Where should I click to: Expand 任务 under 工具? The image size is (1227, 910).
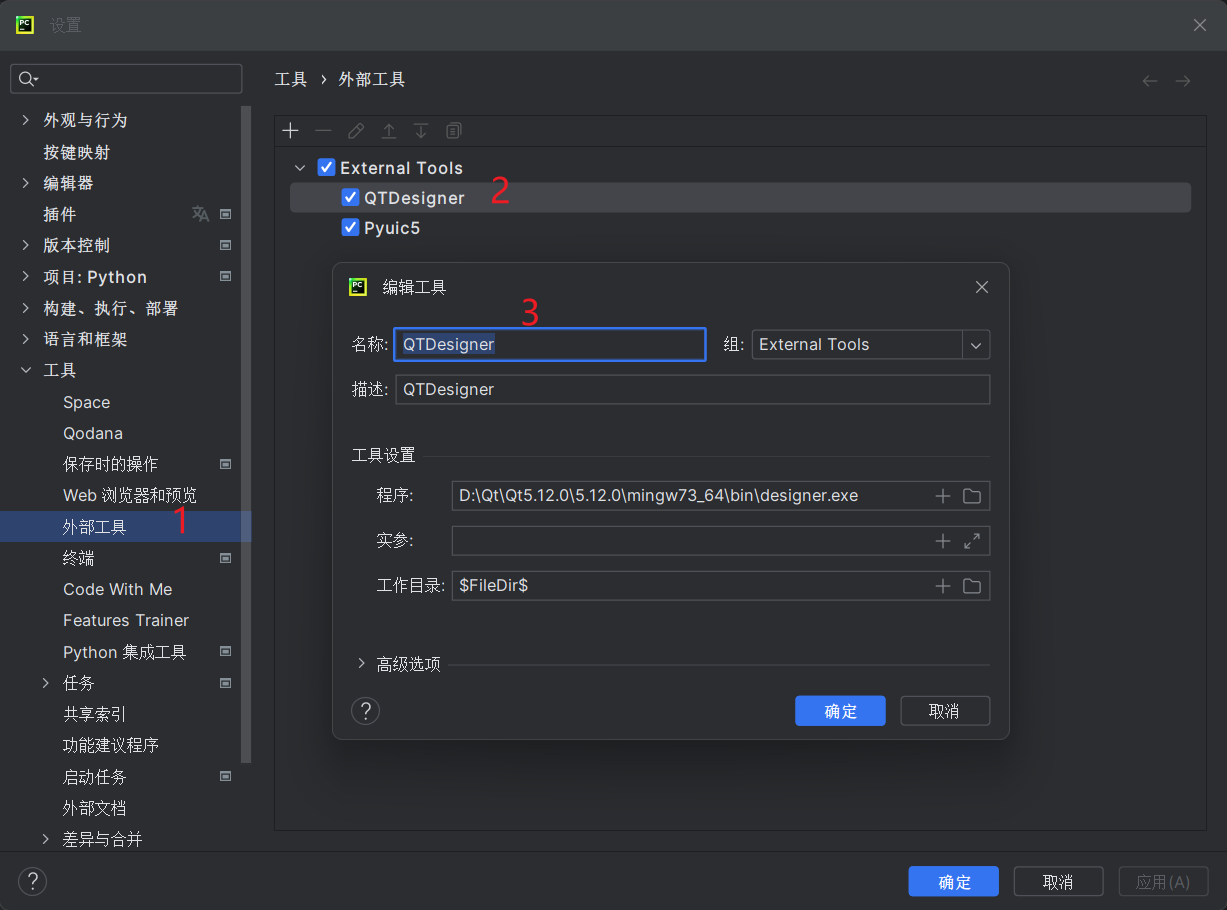coord(45,683)
